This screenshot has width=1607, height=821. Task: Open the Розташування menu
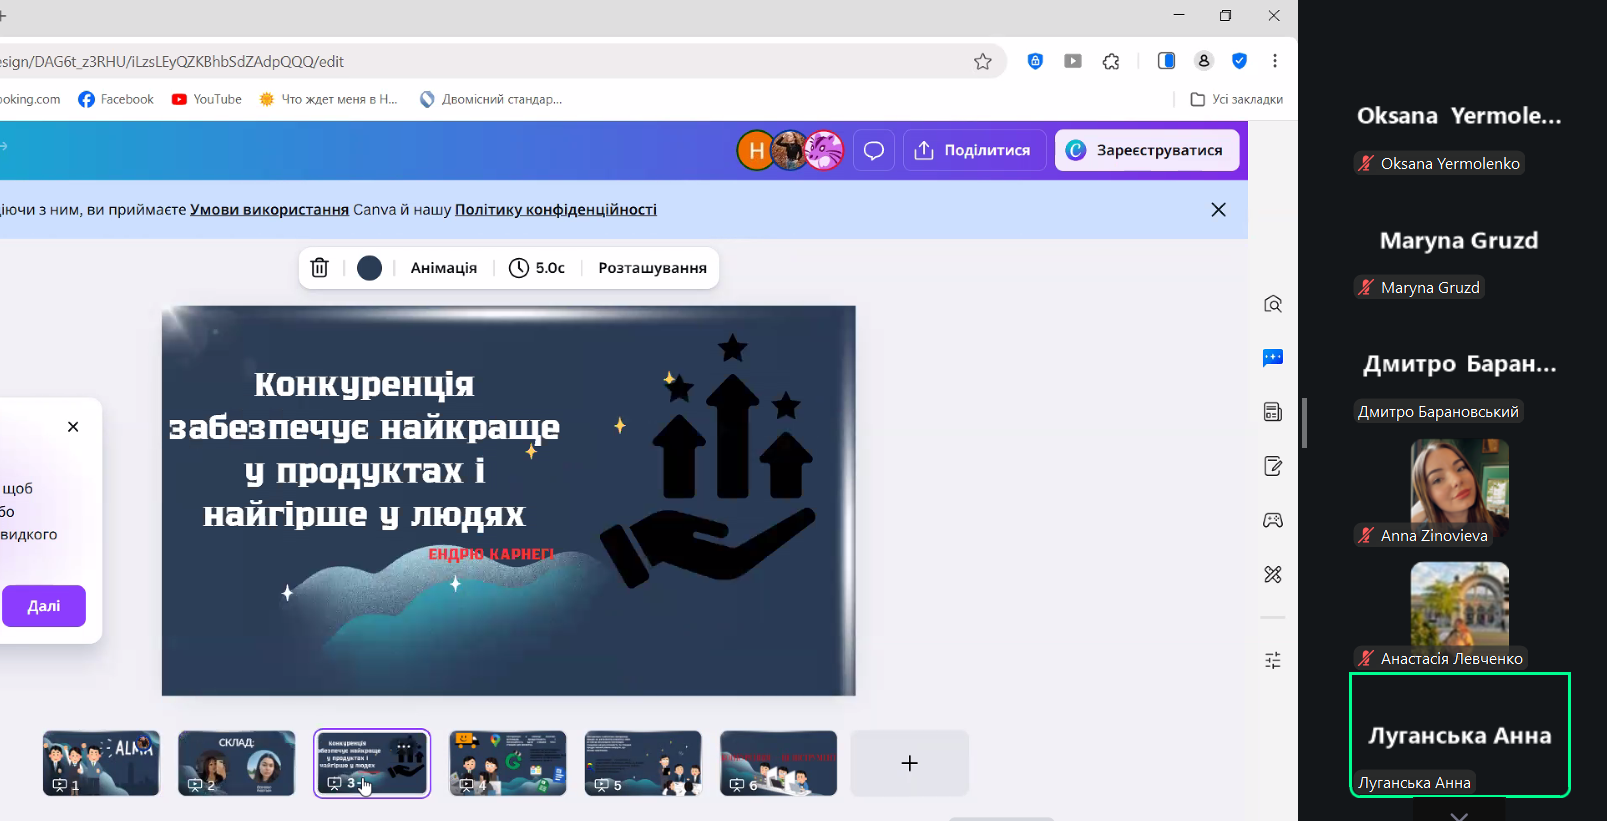coord(652,268)
